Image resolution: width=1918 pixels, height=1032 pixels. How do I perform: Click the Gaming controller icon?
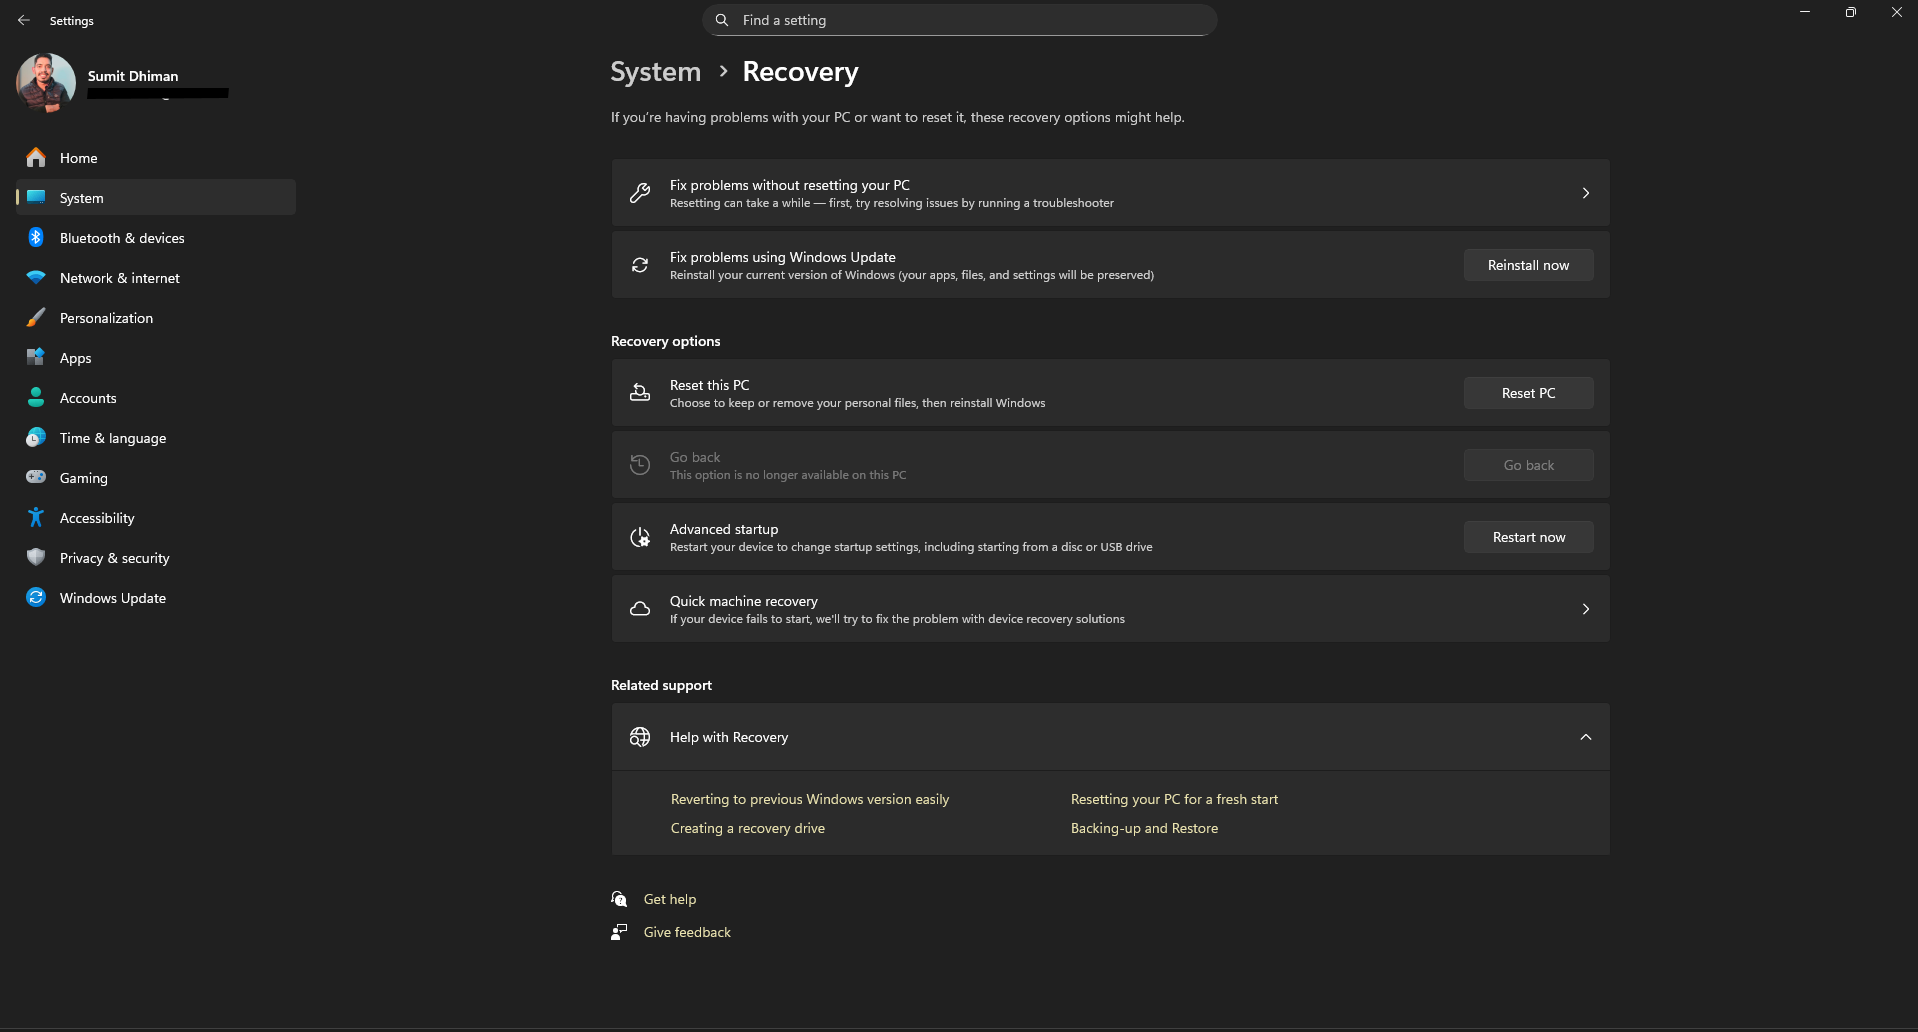[36, 477]
